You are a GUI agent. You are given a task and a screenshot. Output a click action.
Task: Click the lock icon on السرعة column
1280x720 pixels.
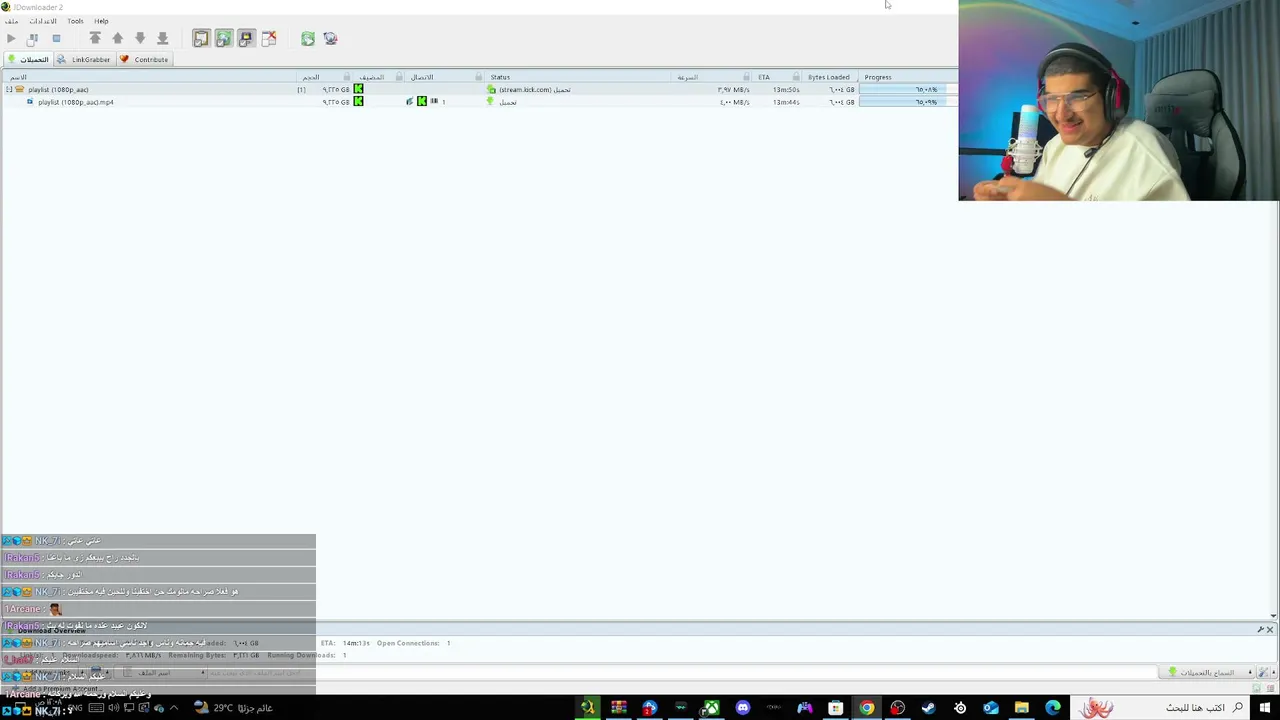[747, 77]
